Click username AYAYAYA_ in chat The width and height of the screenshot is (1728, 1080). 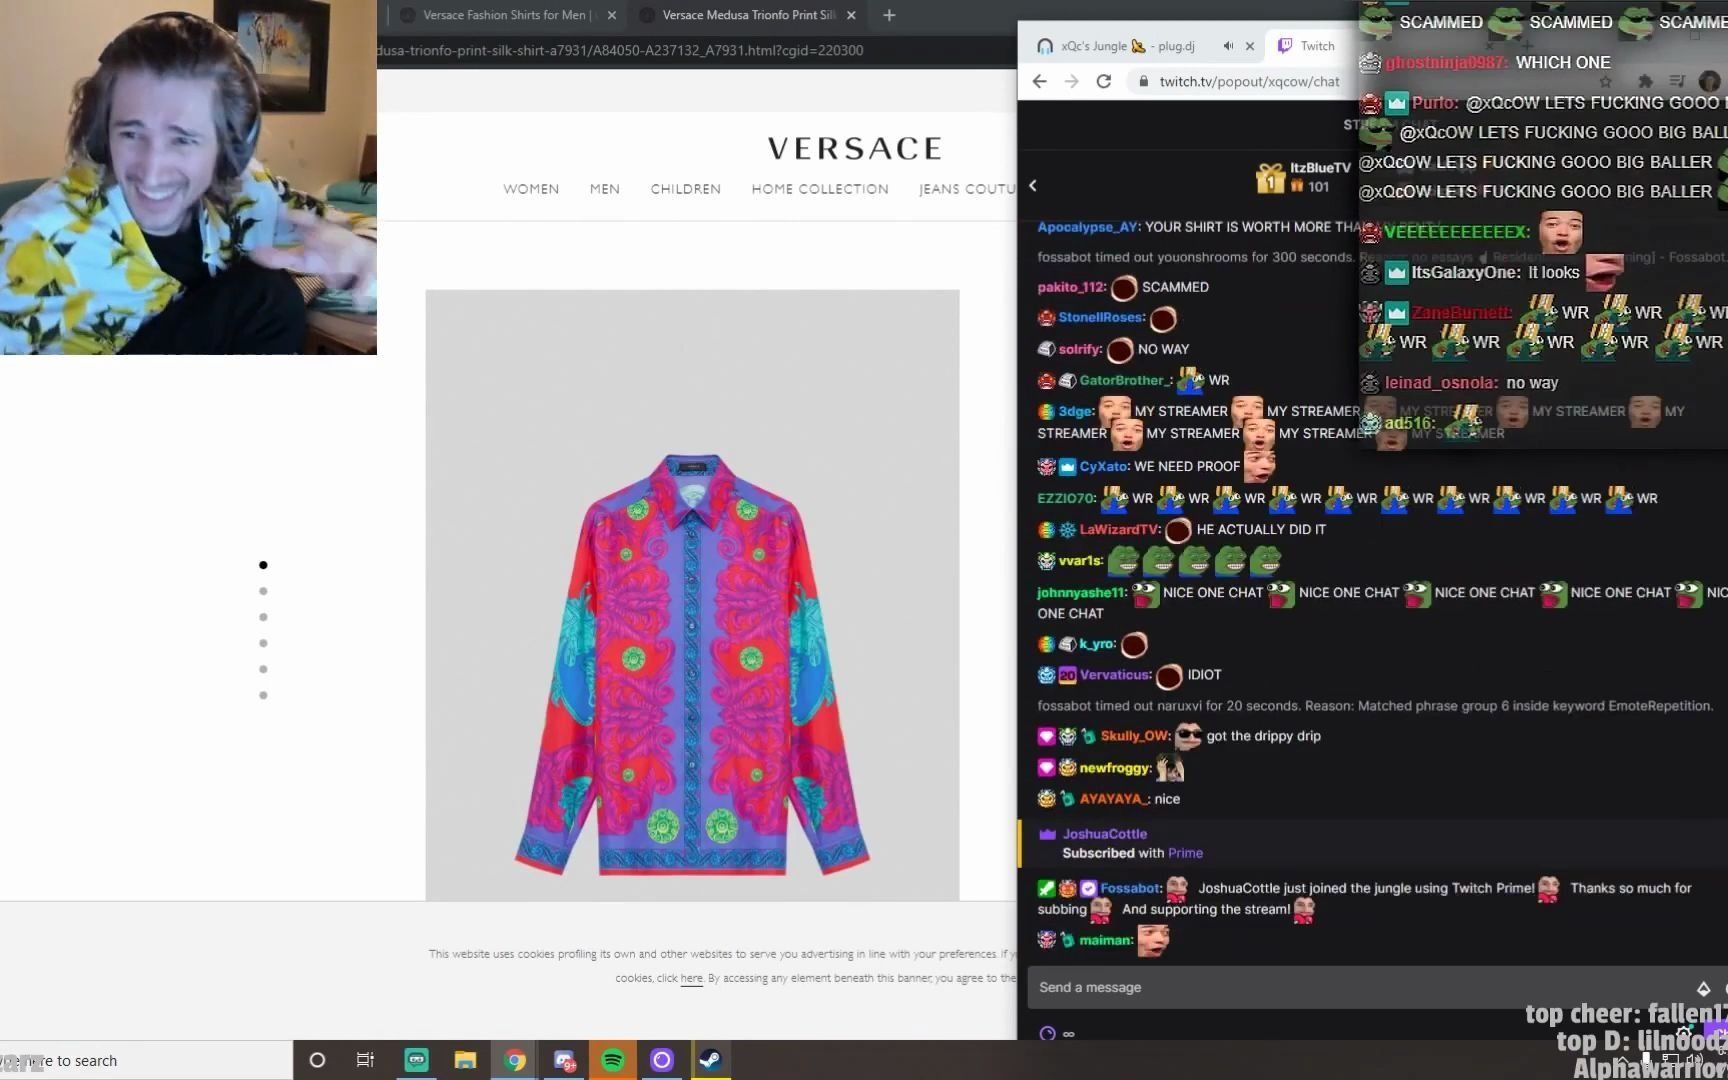tap(1113, 799)
